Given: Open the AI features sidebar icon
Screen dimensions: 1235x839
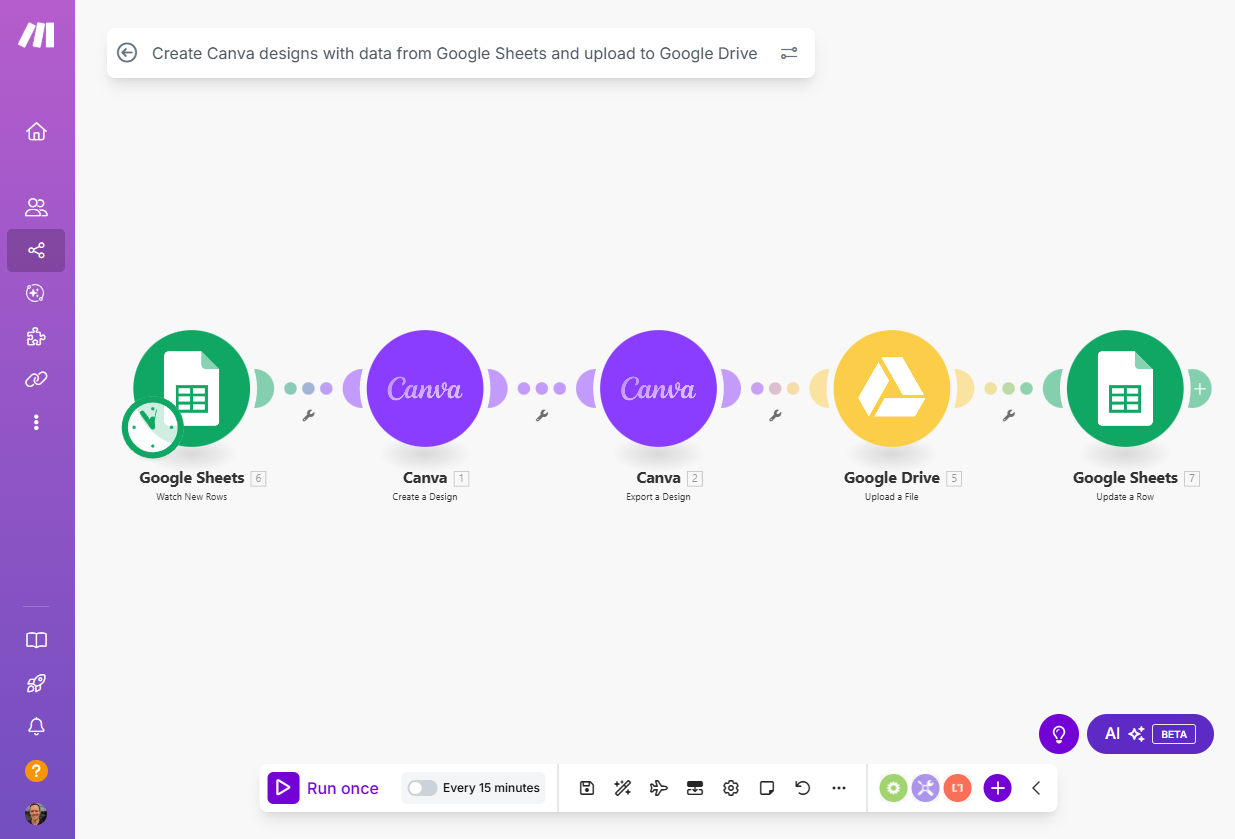Looking at the screenshot, I should pos(36,293).
